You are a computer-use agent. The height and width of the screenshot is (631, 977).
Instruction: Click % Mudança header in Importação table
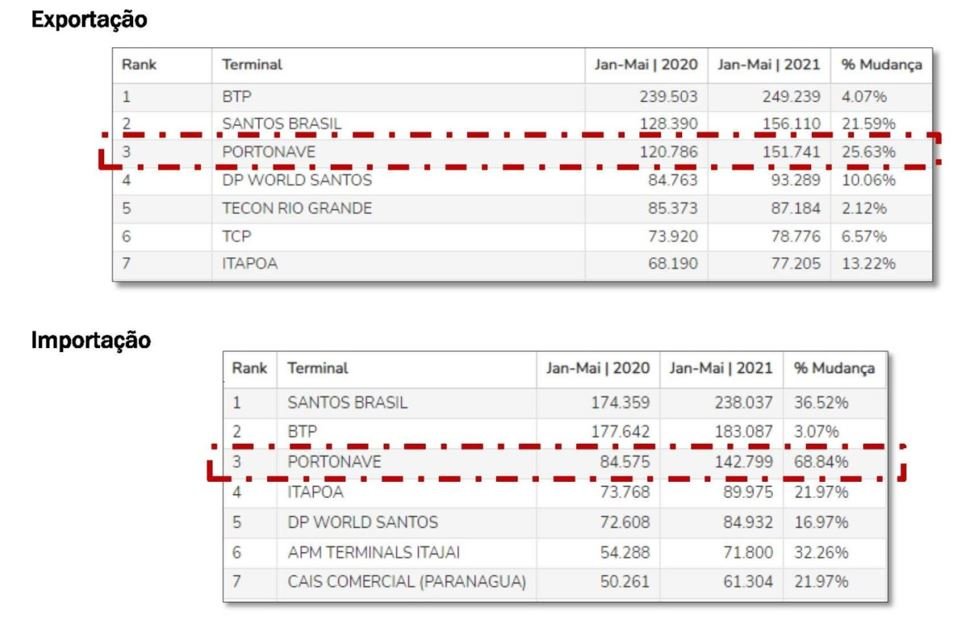tap(834, 368)
